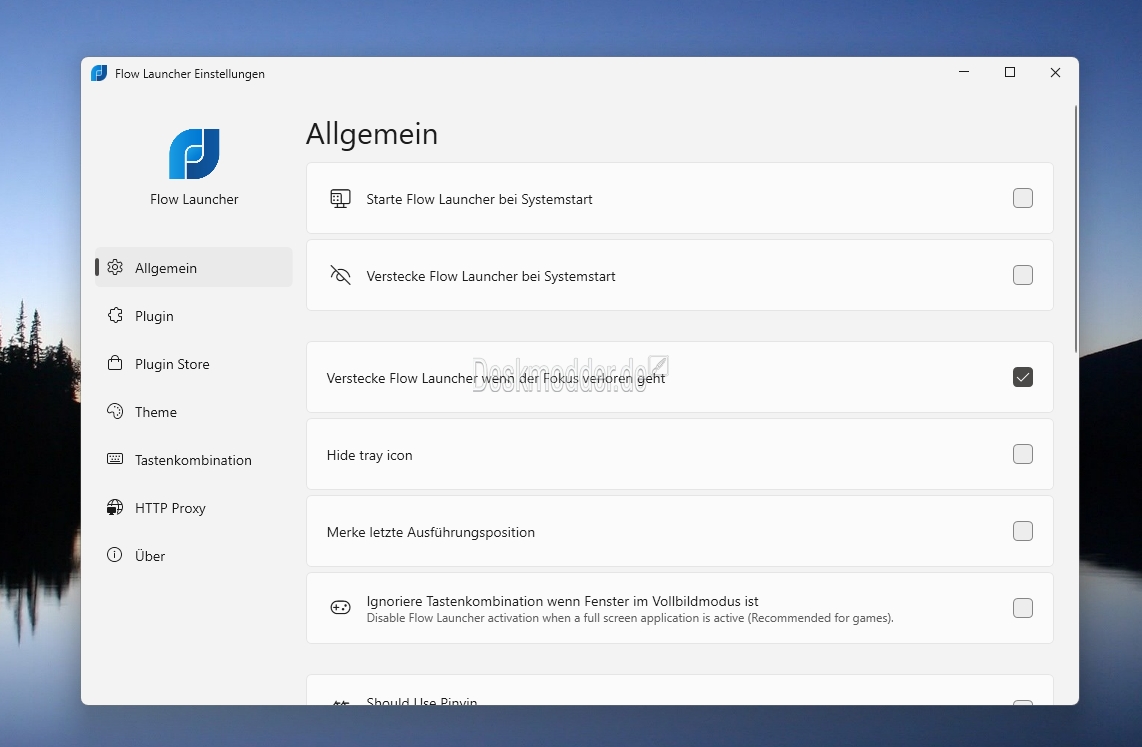This screenshot has height=747, width=1142.
Task: Maximize the Flow Launcher settings window
Action: (1010, 73)
